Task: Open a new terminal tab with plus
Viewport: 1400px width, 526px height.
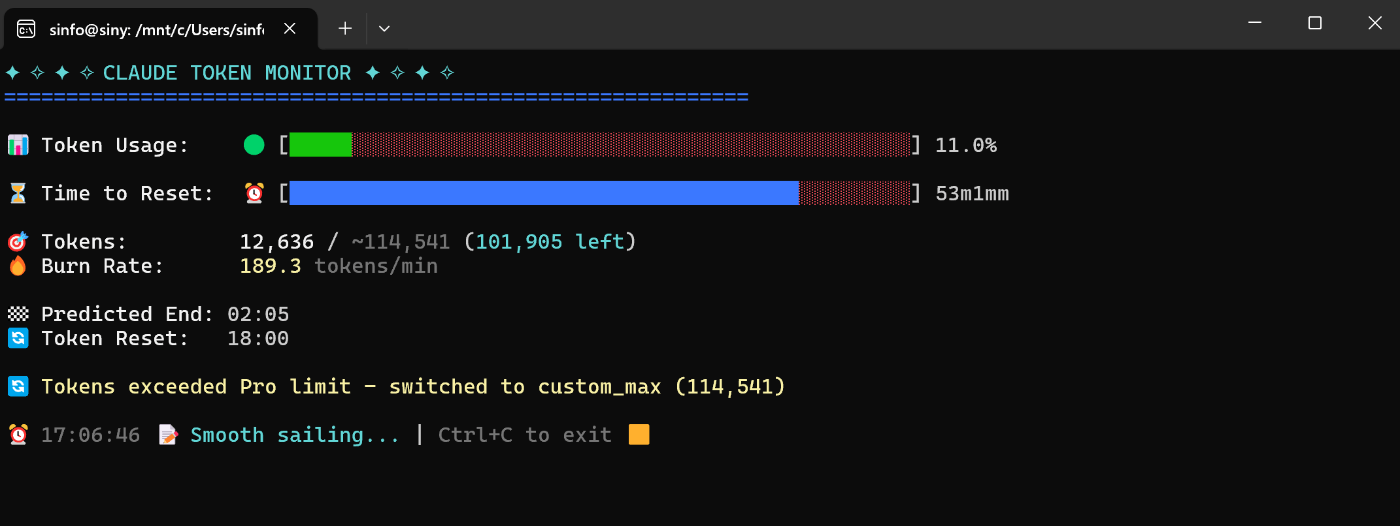Action: [345, 29]
